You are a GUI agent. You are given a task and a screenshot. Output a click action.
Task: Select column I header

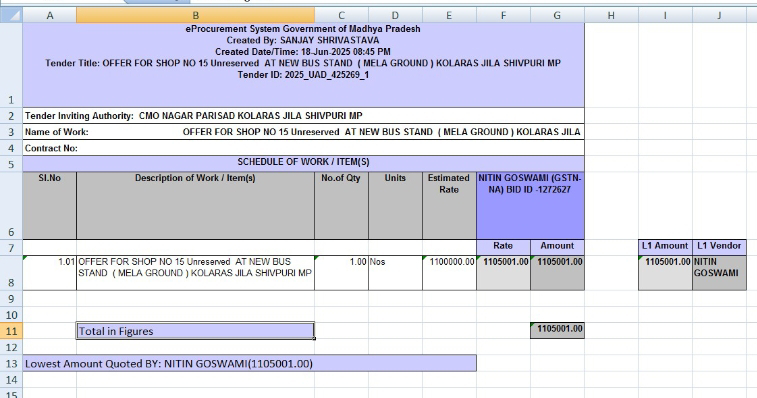click(x=665, y=15)
